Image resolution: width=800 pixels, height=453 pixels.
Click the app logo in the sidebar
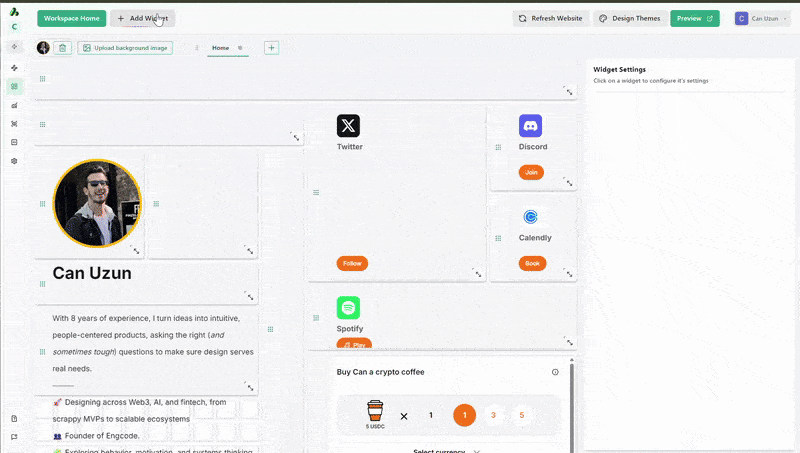click(14, 12)
